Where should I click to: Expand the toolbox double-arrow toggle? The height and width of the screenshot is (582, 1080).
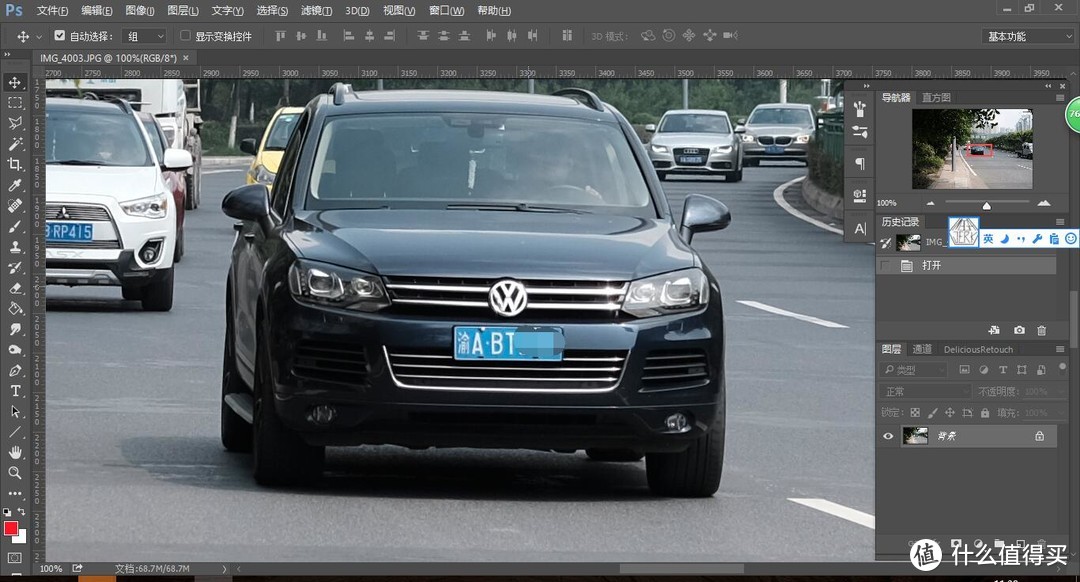click(8, 54)
